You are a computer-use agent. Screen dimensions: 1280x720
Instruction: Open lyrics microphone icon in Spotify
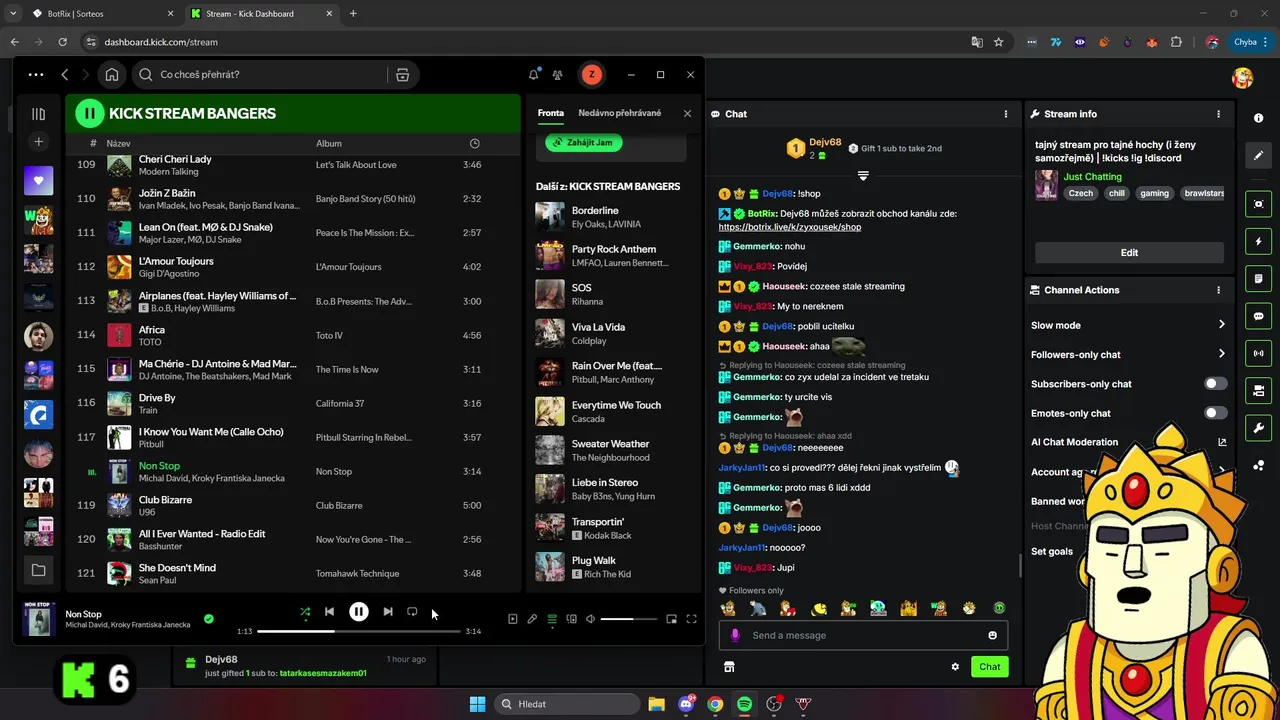532,619
